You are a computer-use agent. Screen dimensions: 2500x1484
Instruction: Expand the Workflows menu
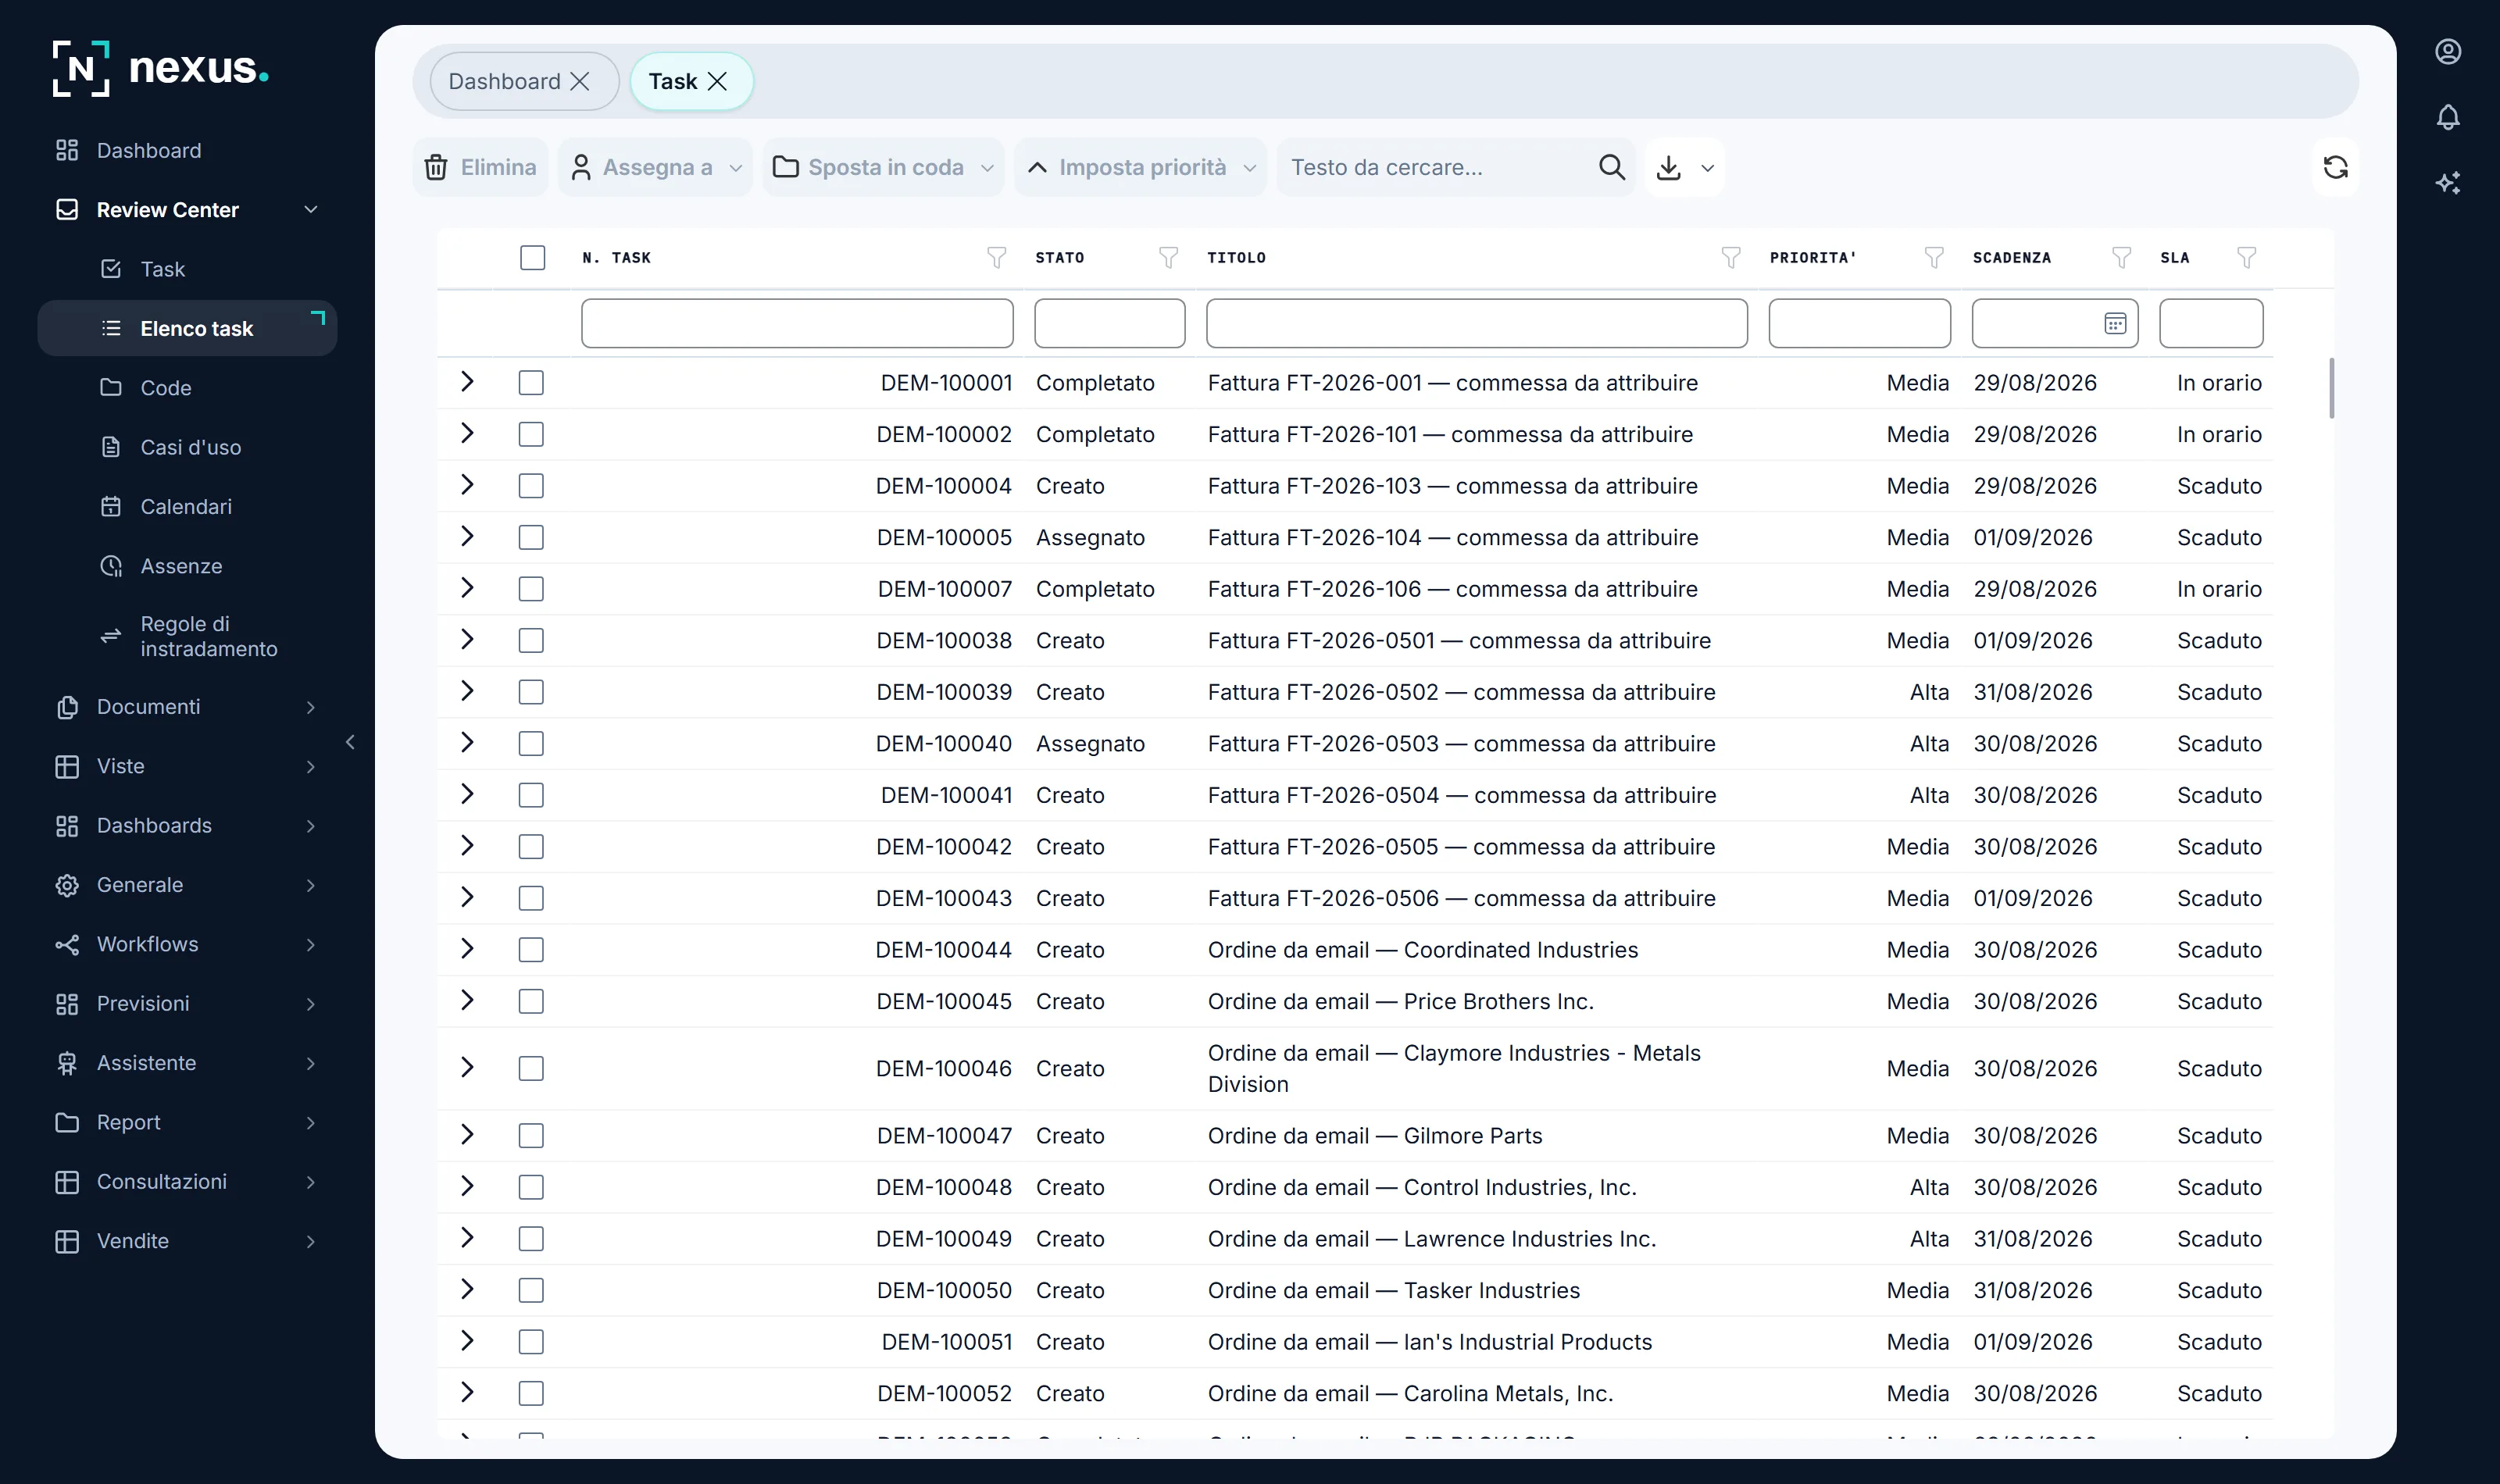pyautogui.click(x=310, y=945)
